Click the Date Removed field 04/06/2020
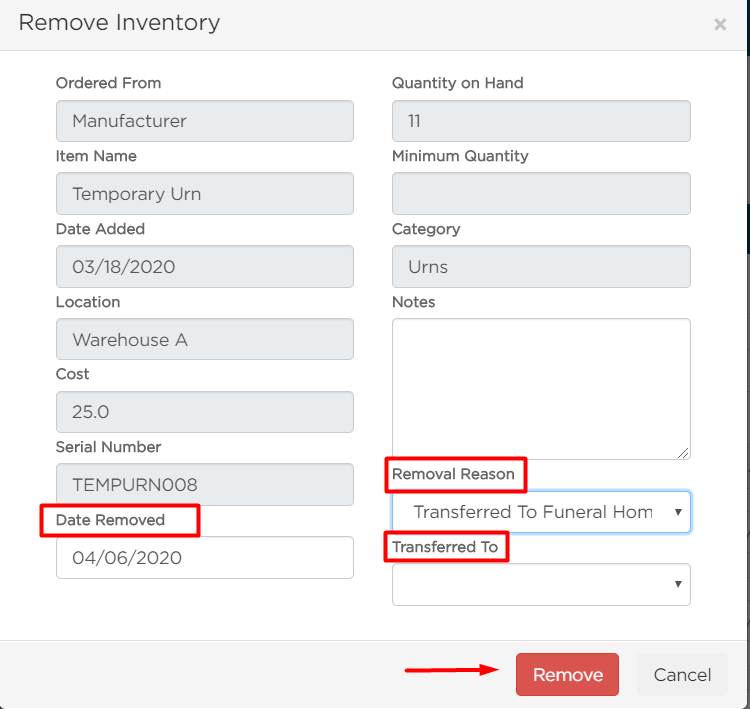Image resolution: width=750 pixels, height=709 pixels. (205, 557)
